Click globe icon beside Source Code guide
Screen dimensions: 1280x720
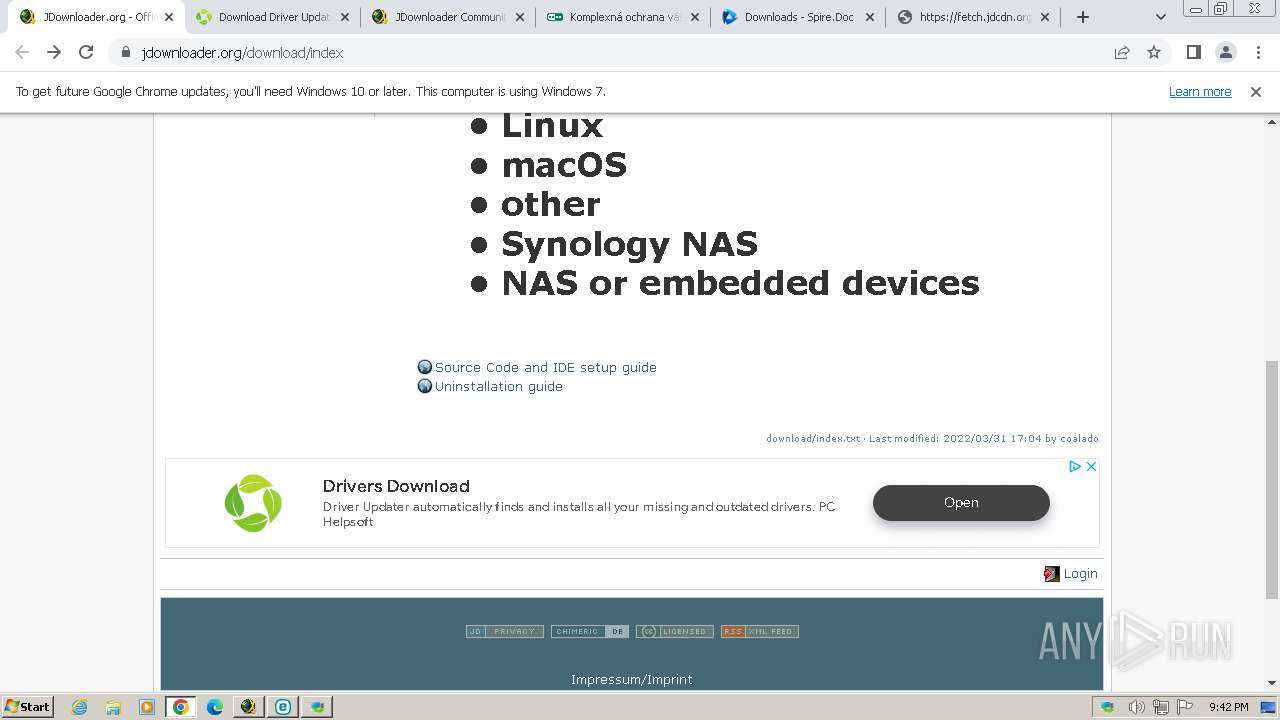[x=425, y=367]
